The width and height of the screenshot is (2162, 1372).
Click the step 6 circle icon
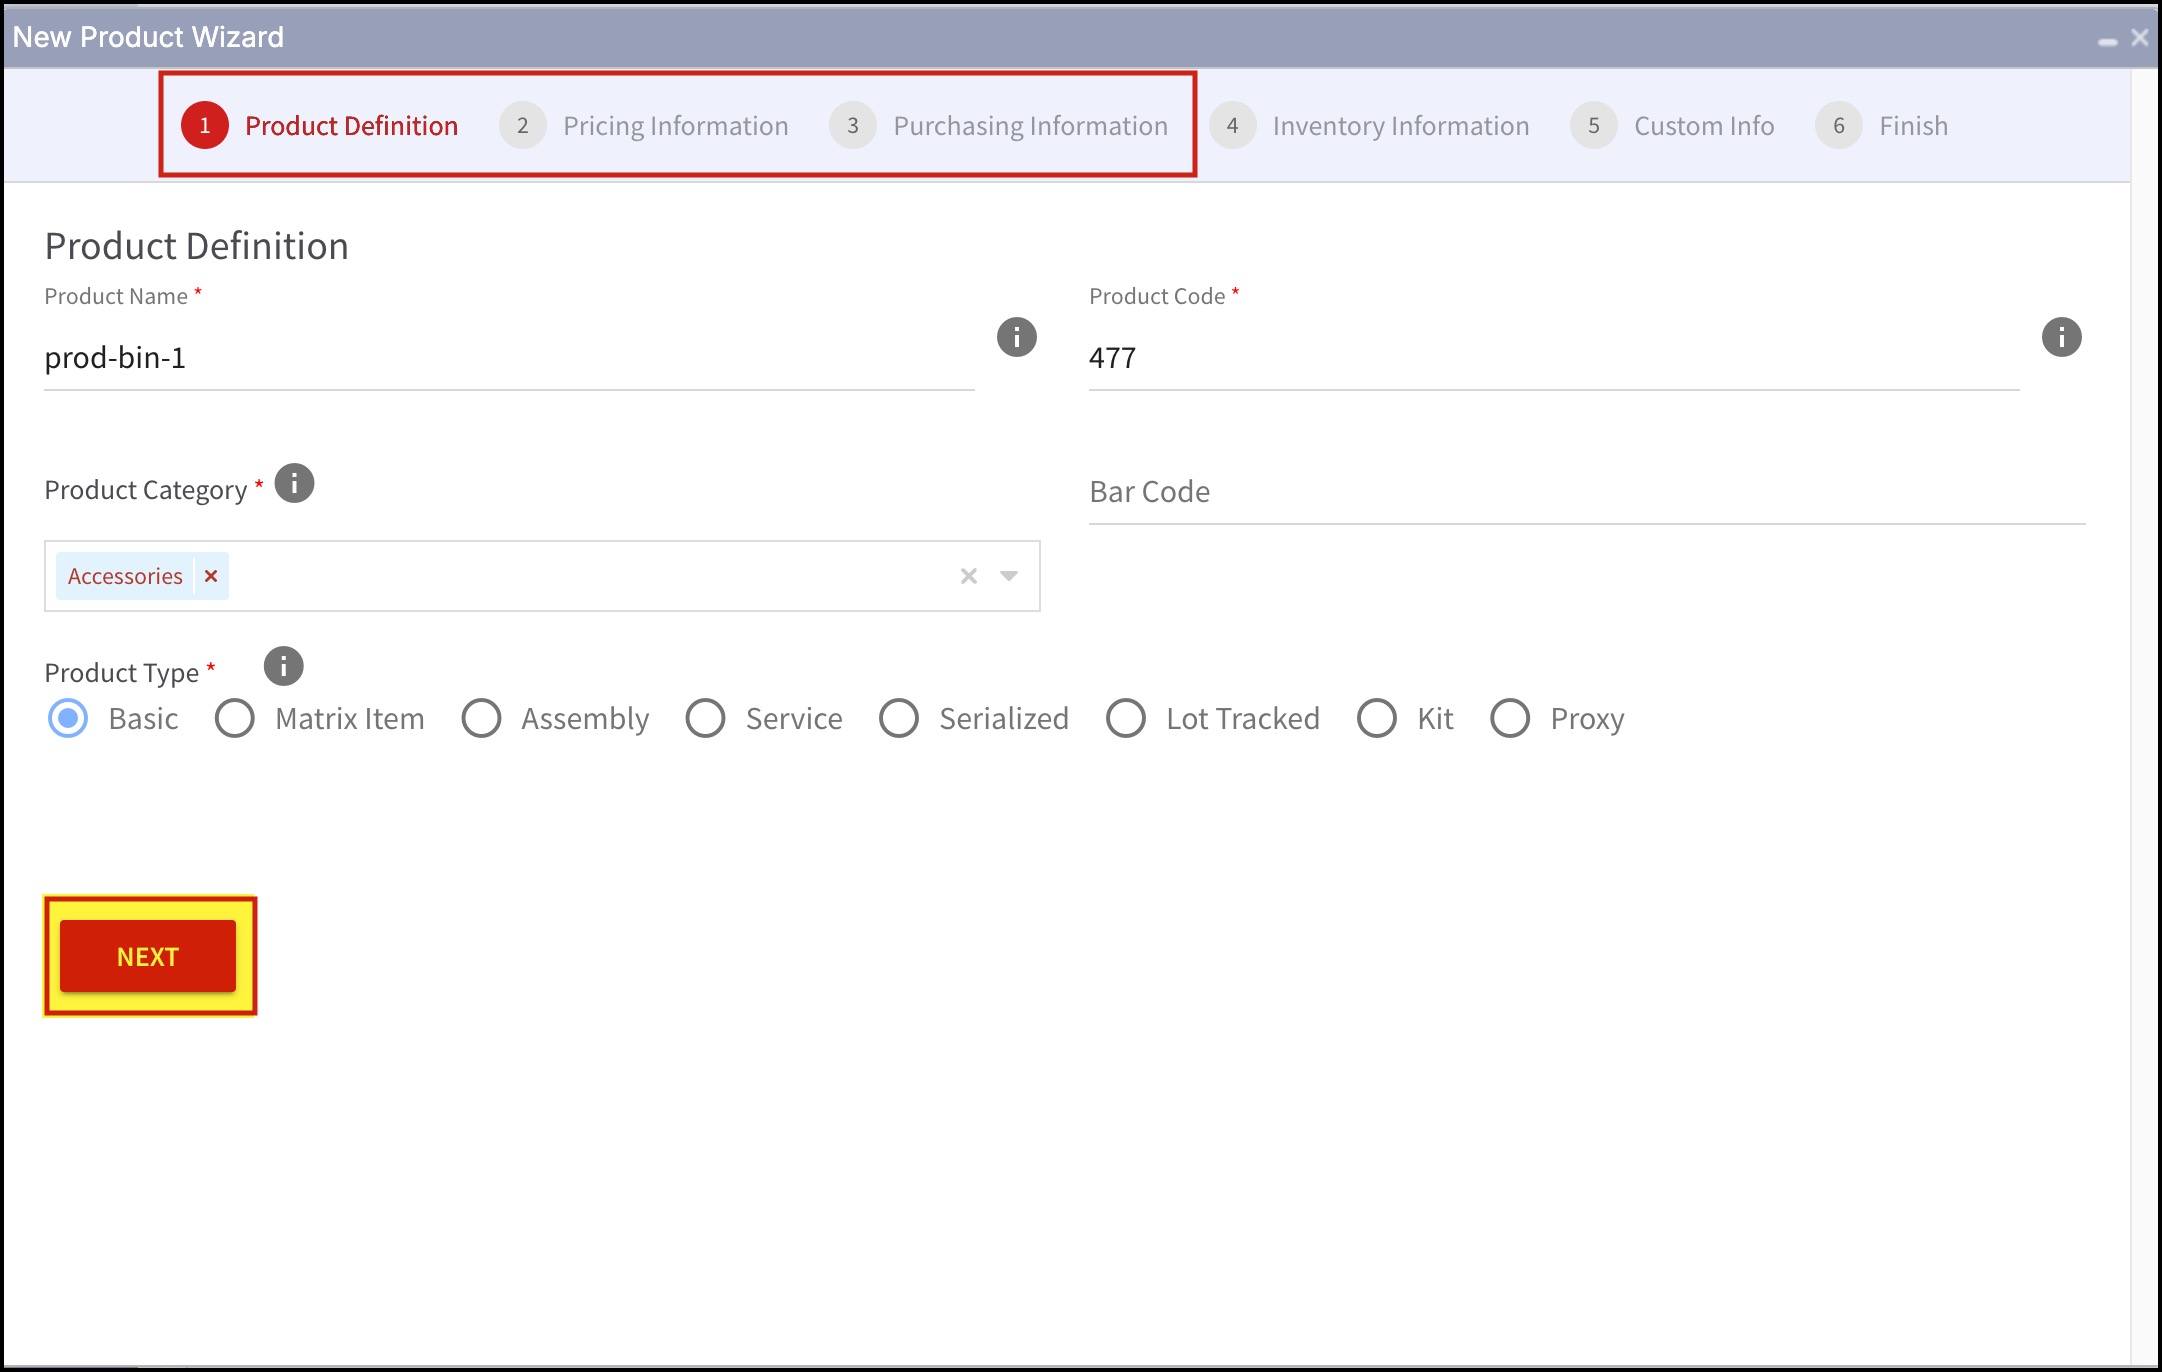point(1839,125)
